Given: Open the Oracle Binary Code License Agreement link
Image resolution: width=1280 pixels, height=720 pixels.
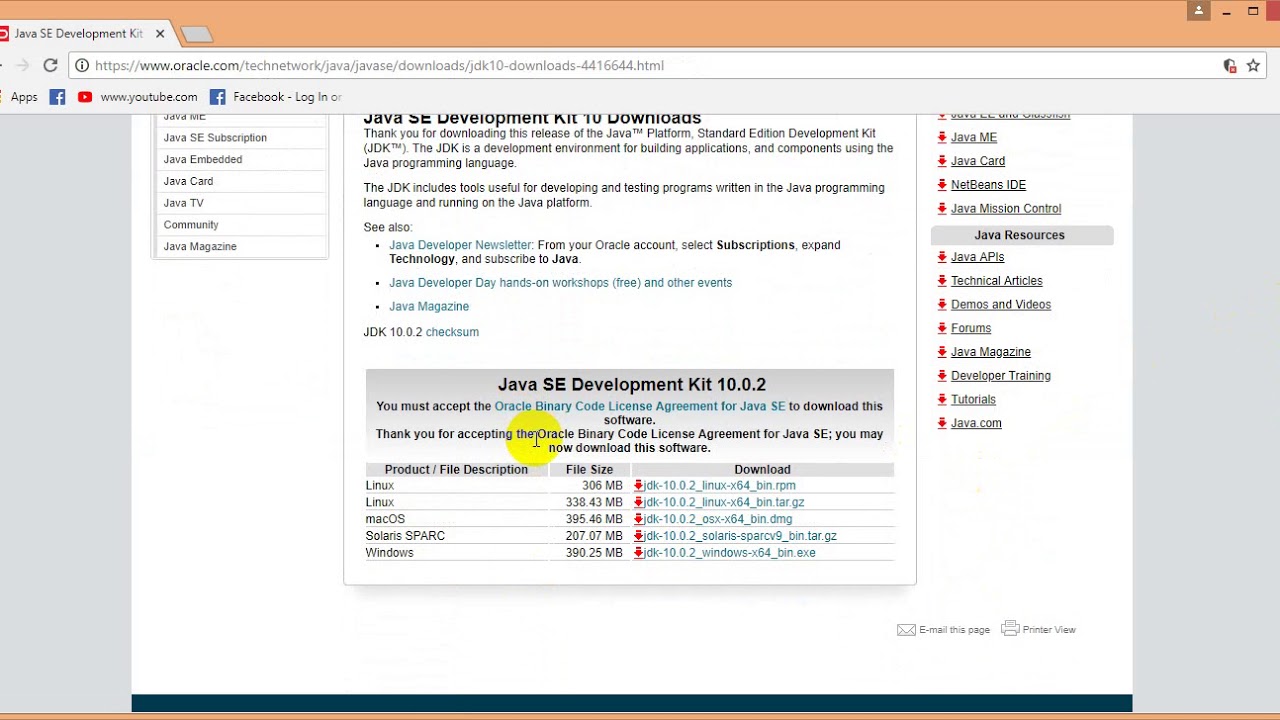Looking at the screenshot, I should [x=640, y=406].
